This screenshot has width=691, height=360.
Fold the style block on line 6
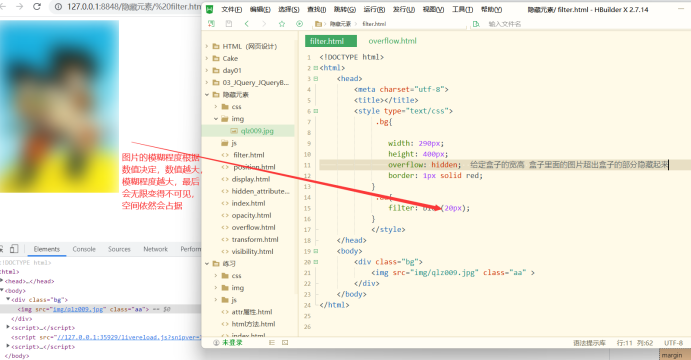pyautogui.click(x=316, y=111)
